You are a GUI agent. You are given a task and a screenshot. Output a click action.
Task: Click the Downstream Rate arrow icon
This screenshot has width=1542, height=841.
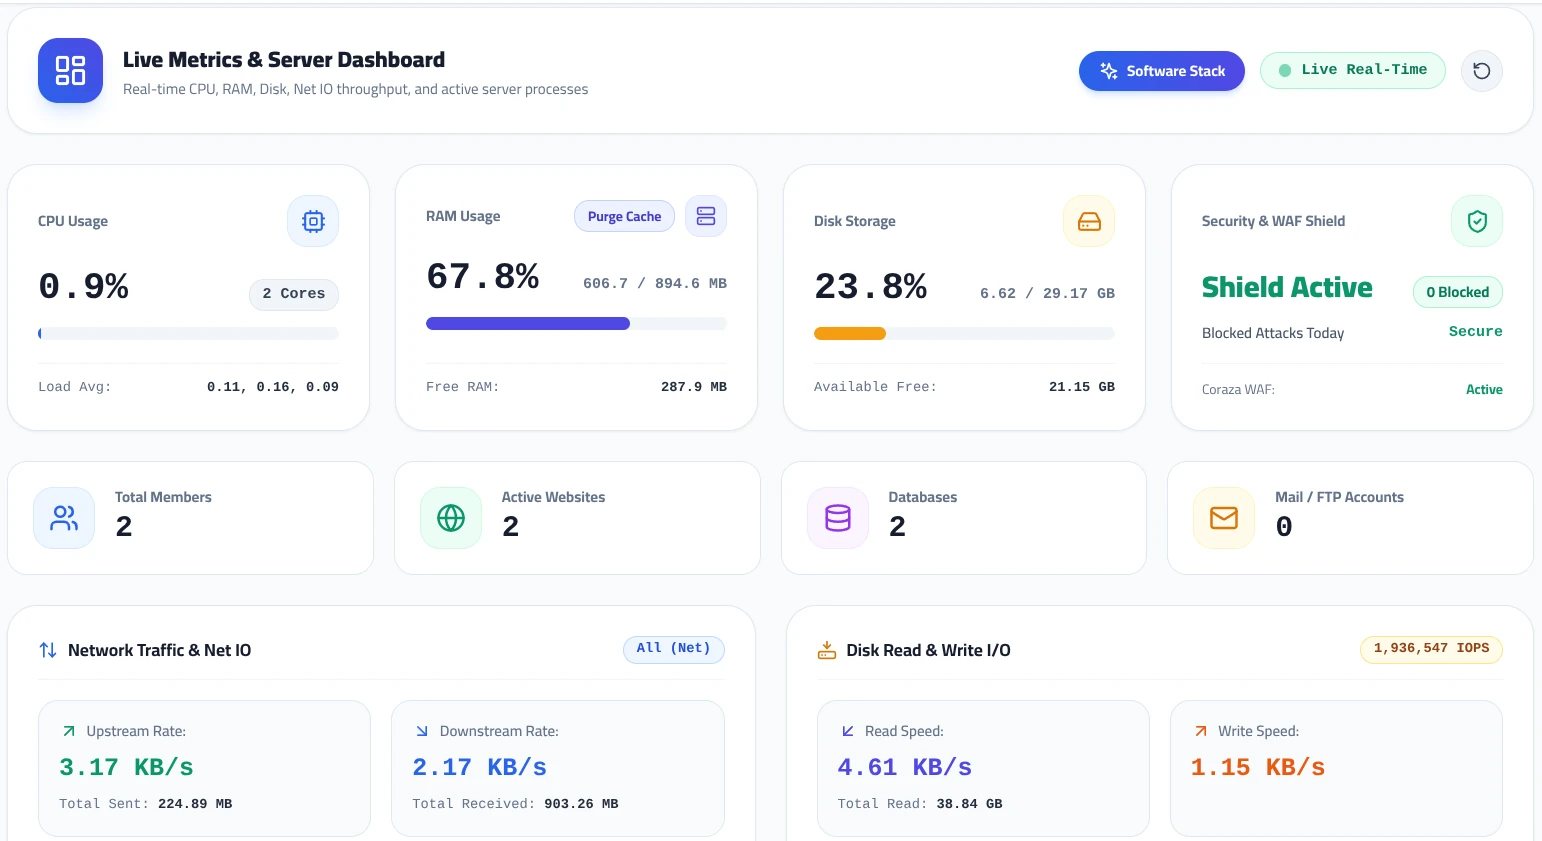pyautogui.click(x=422, y=731)
